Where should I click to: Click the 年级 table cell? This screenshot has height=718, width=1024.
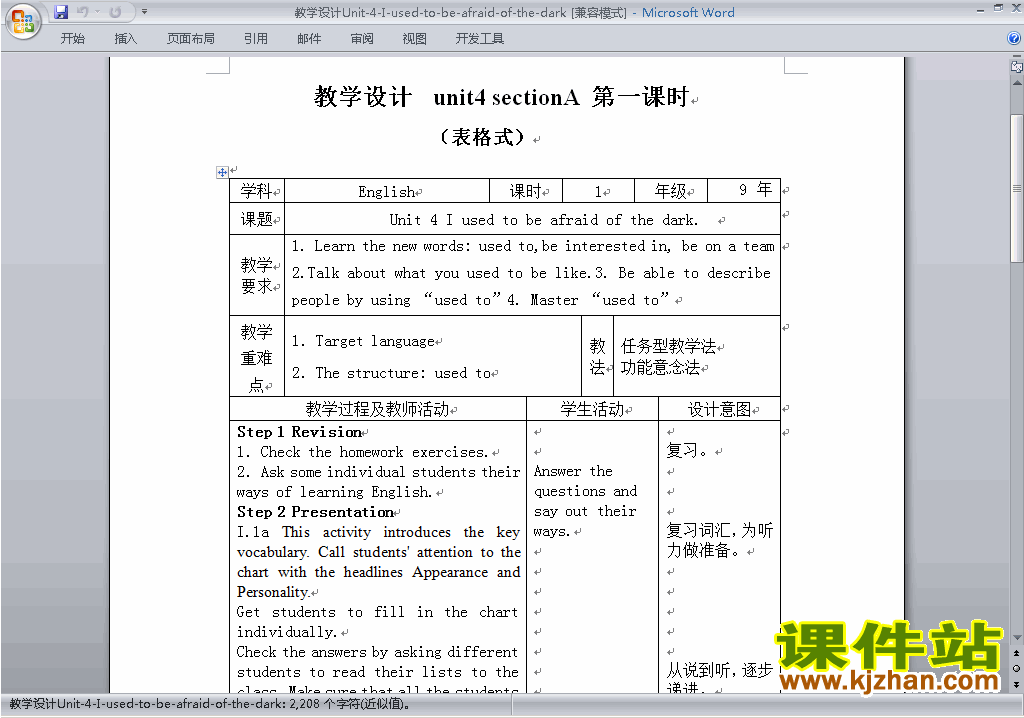click(671, 191)
